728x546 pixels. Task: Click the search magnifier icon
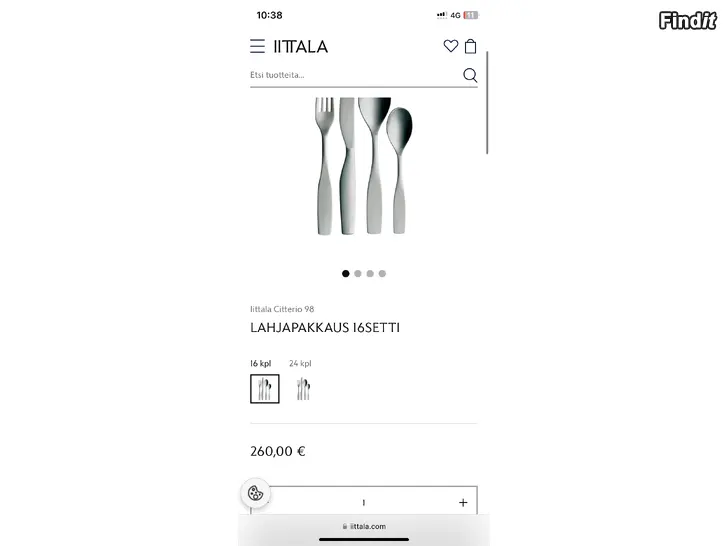pos(470,75)
